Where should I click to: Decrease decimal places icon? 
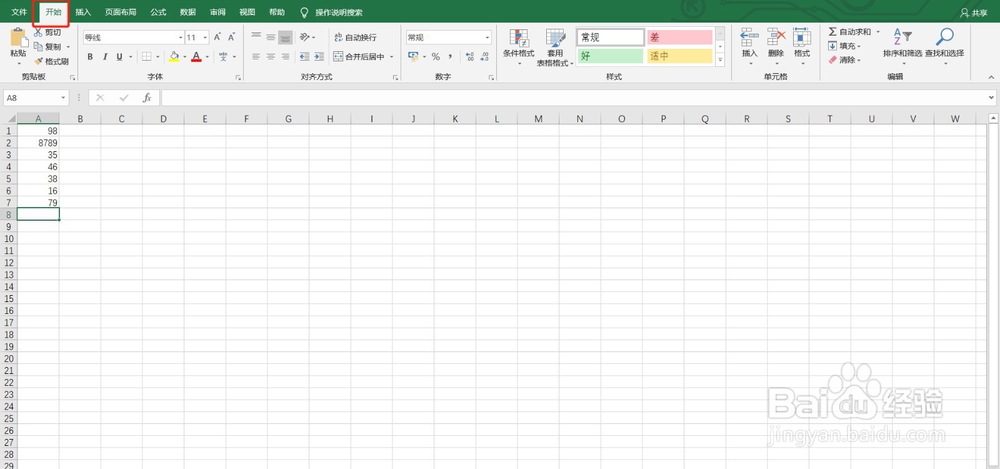(485, 57)
